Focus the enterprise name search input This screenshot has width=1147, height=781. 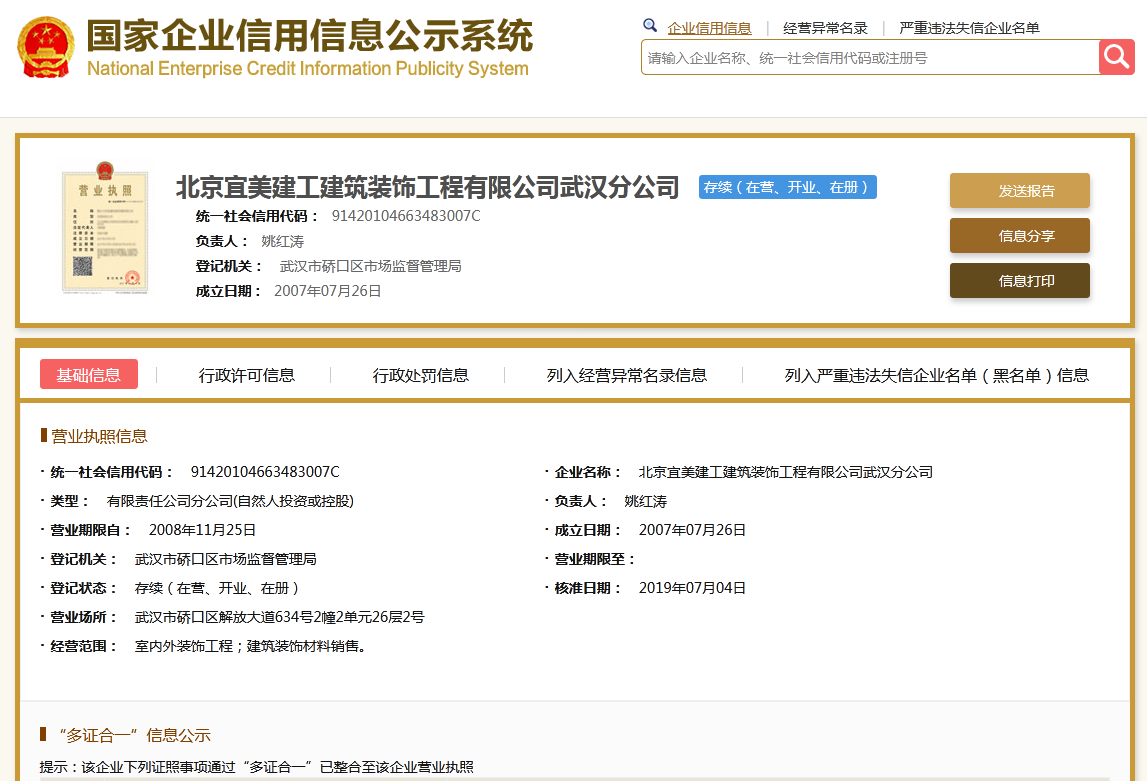coord(870,57)
